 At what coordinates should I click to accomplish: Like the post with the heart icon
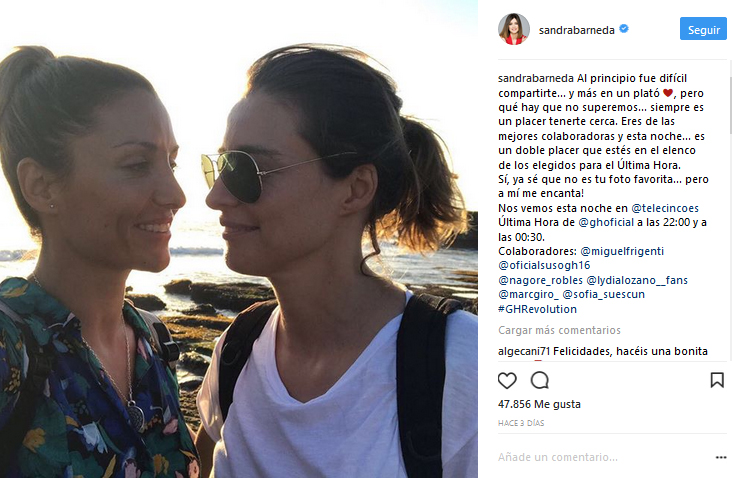click(x=507, y=380)
